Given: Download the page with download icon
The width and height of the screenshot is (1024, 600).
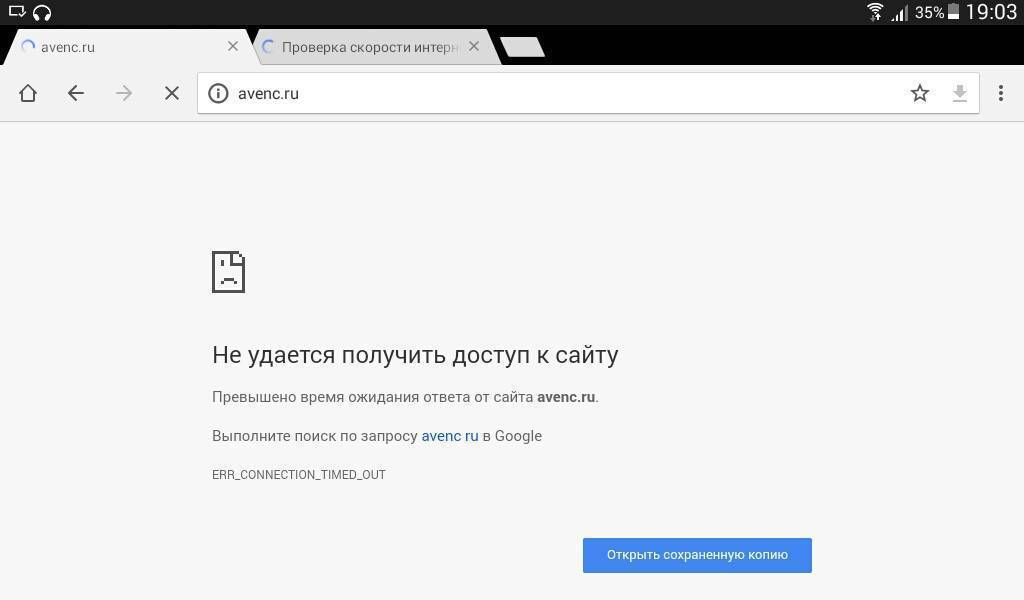Looking at the screenshot, I should click(x=959, y=93).
